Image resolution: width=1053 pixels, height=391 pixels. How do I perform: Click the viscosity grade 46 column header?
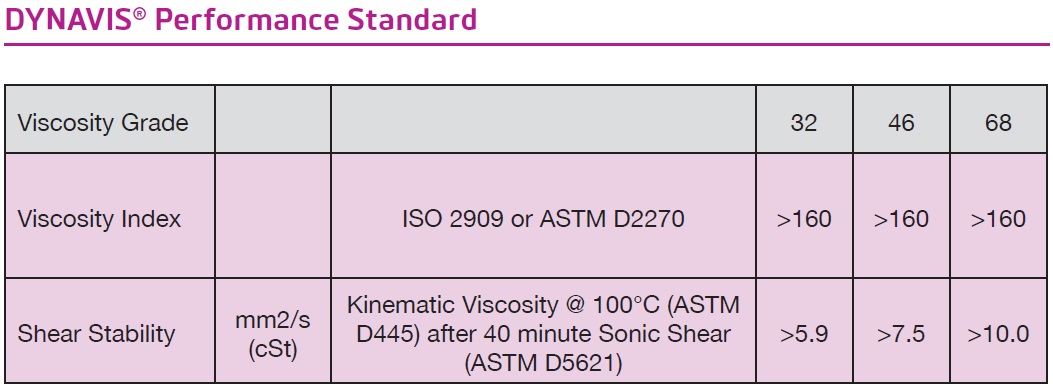pos(901,123)
